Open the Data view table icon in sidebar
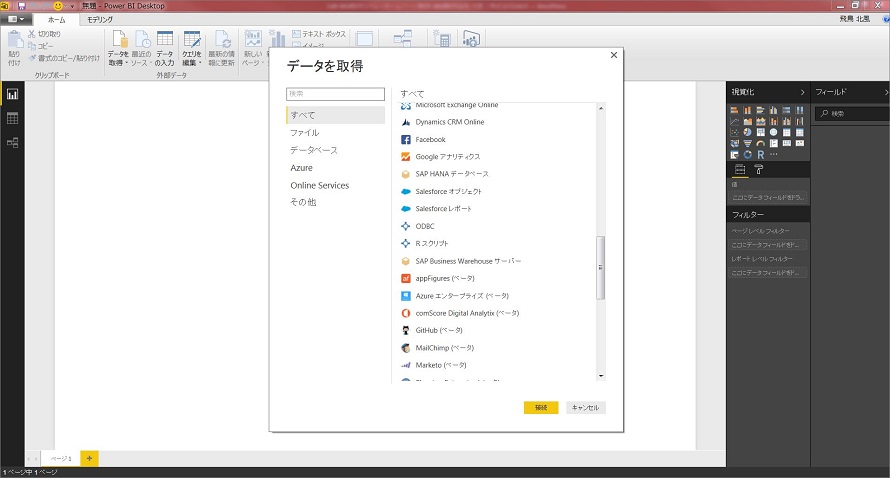890x478 pixels. tap(12, 118)
